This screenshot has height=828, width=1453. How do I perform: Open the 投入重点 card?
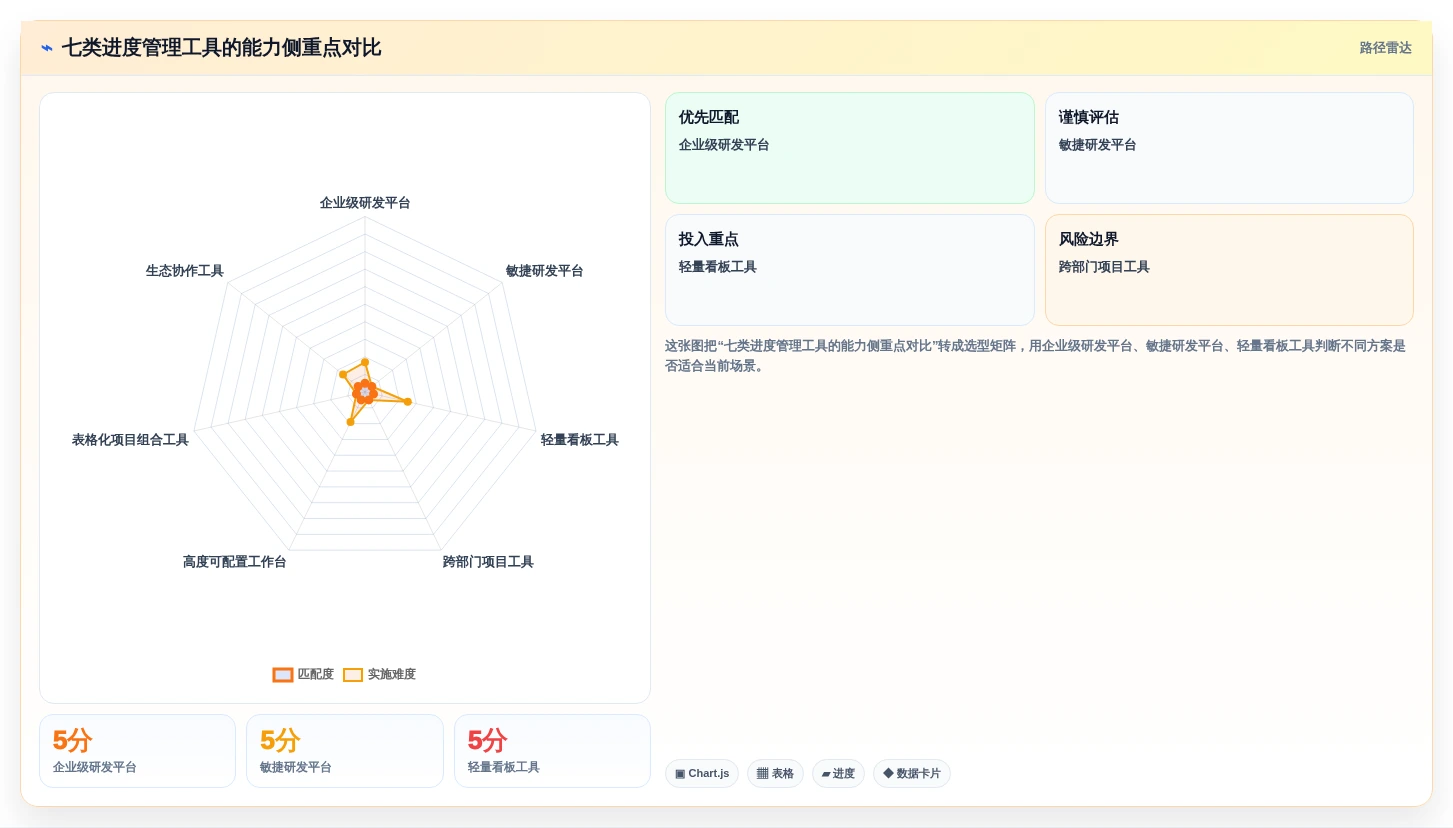point(850,270)
